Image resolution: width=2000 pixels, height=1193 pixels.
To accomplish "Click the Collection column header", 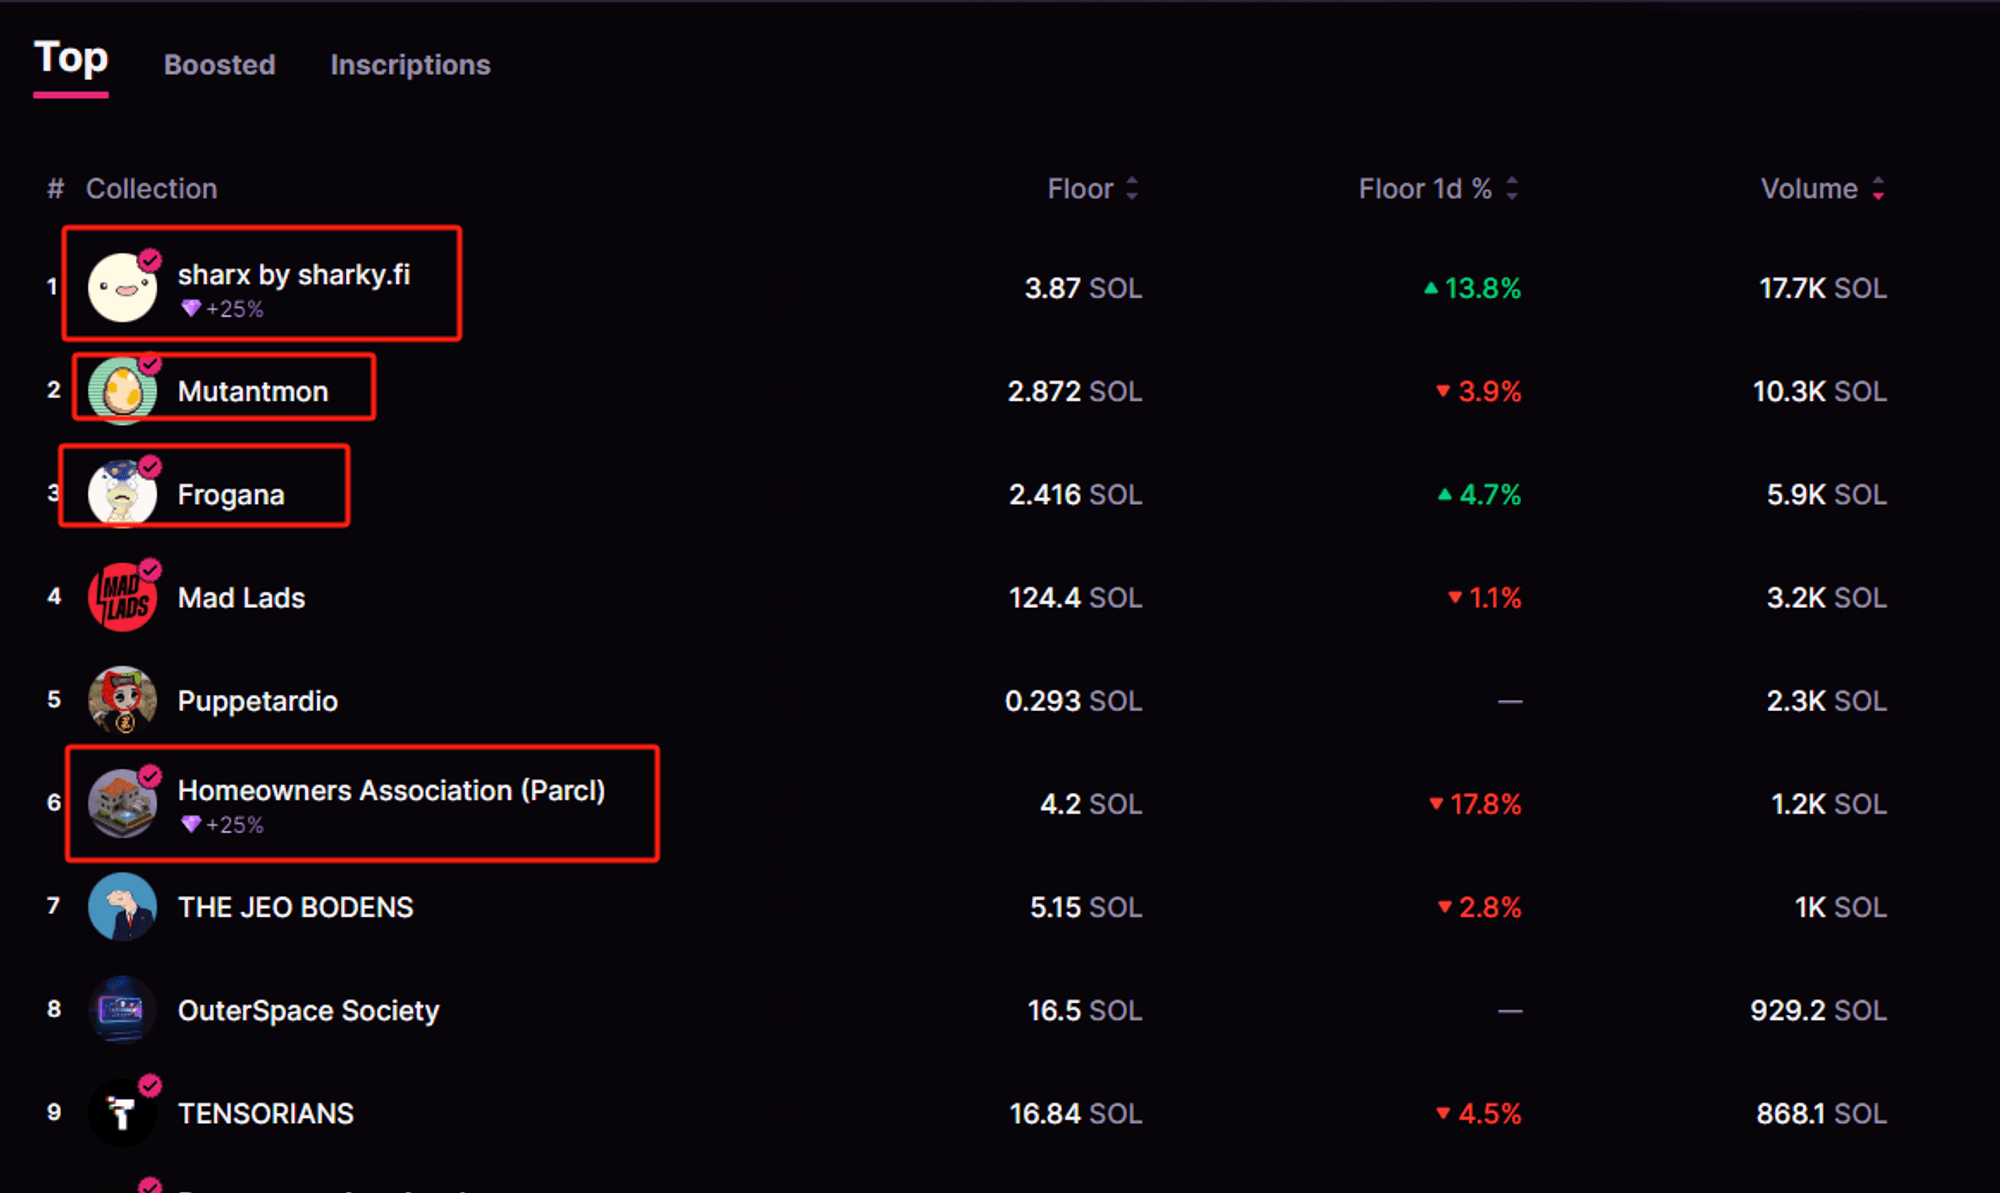I will [x=151, y=188].
